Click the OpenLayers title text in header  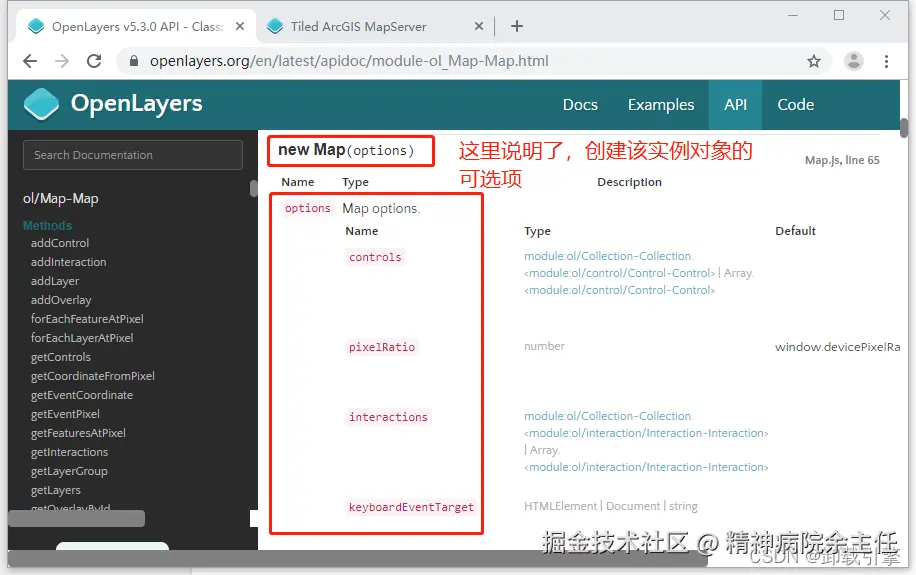(x=136, y=103)
